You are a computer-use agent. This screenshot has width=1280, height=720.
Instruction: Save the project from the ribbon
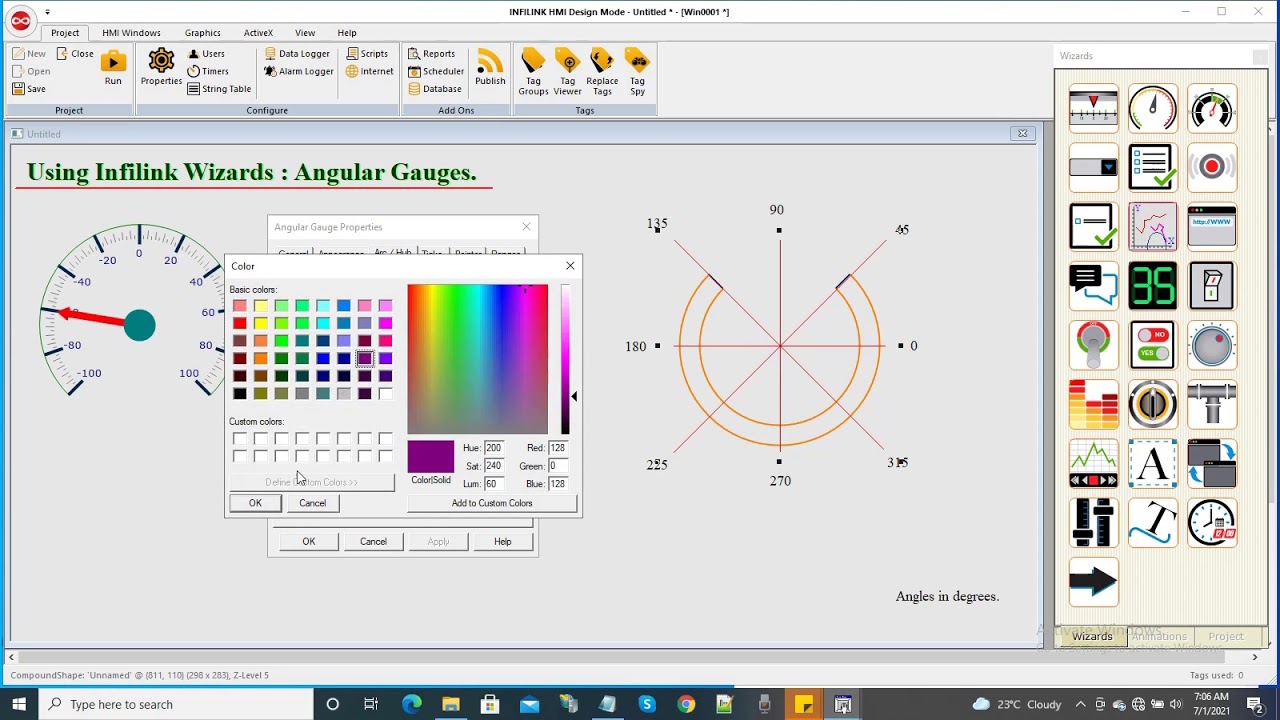pyautogui.click(x=29, y=89)
